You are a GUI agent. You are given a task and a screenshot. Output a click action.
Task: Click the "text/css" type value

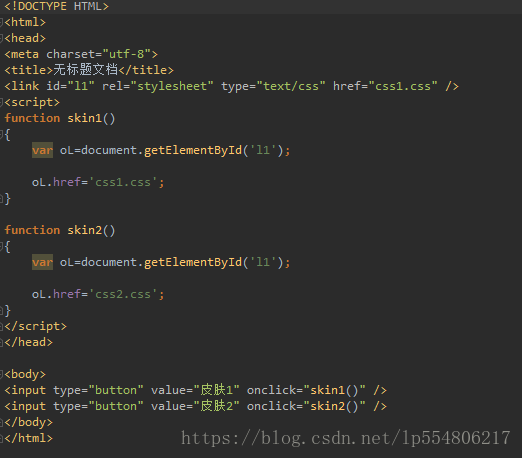click(291, 86)
